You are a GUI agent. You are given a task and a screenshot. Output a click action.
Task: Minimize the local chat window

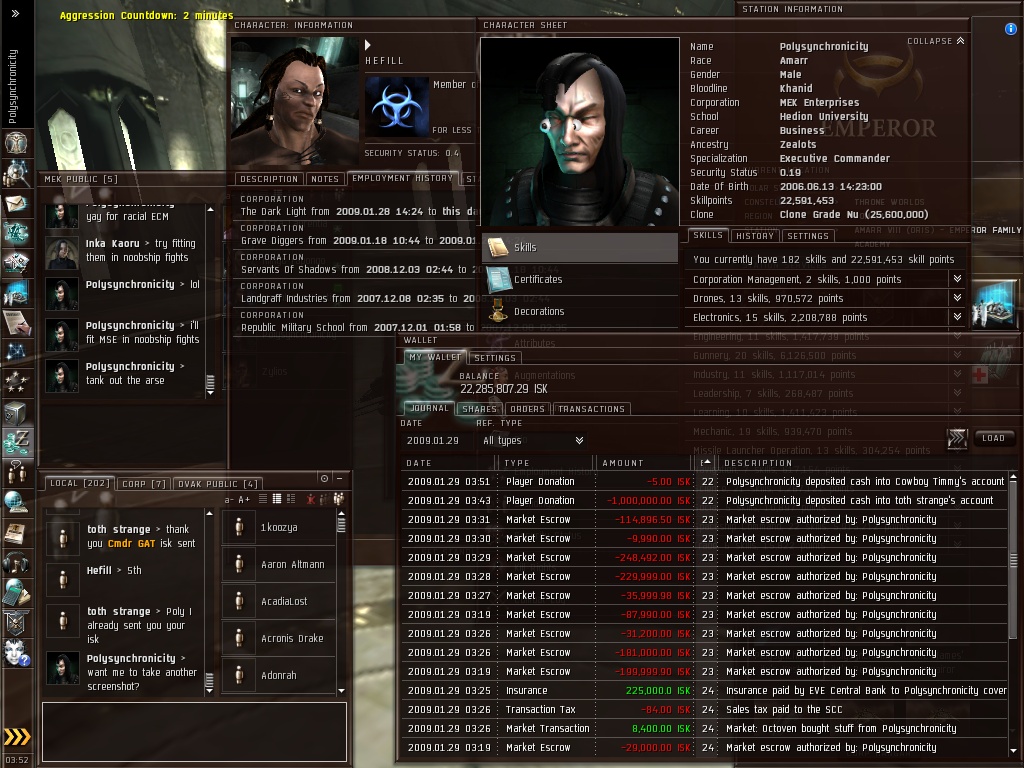coord(340,479)
